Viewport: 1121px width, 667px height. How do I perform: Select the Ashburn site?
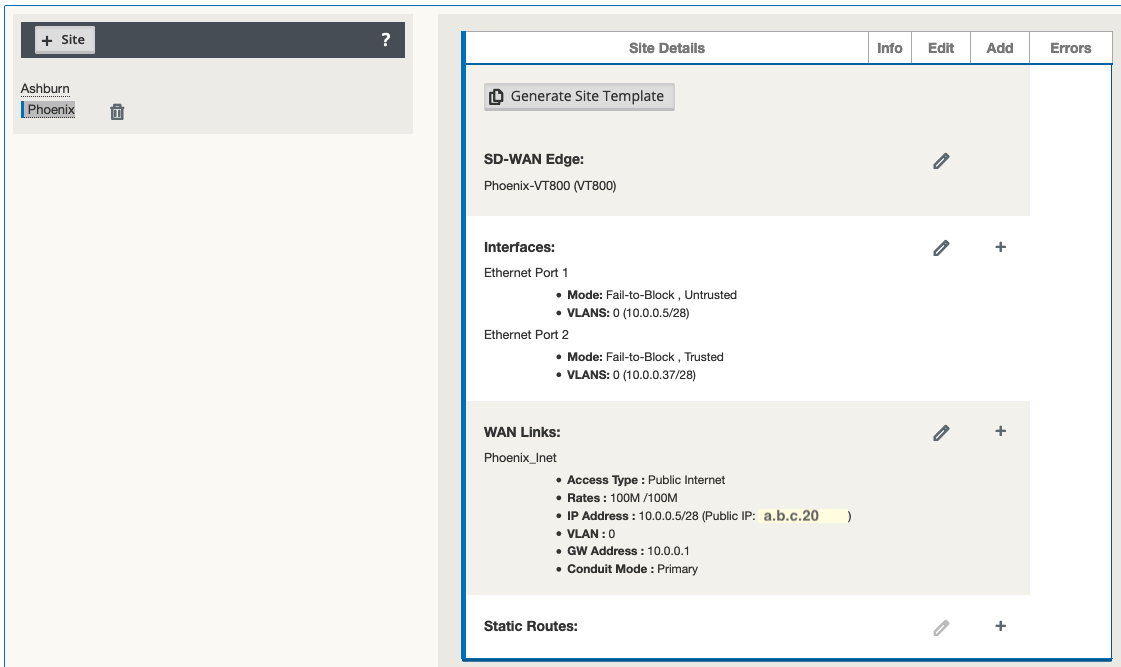(45, 89)
